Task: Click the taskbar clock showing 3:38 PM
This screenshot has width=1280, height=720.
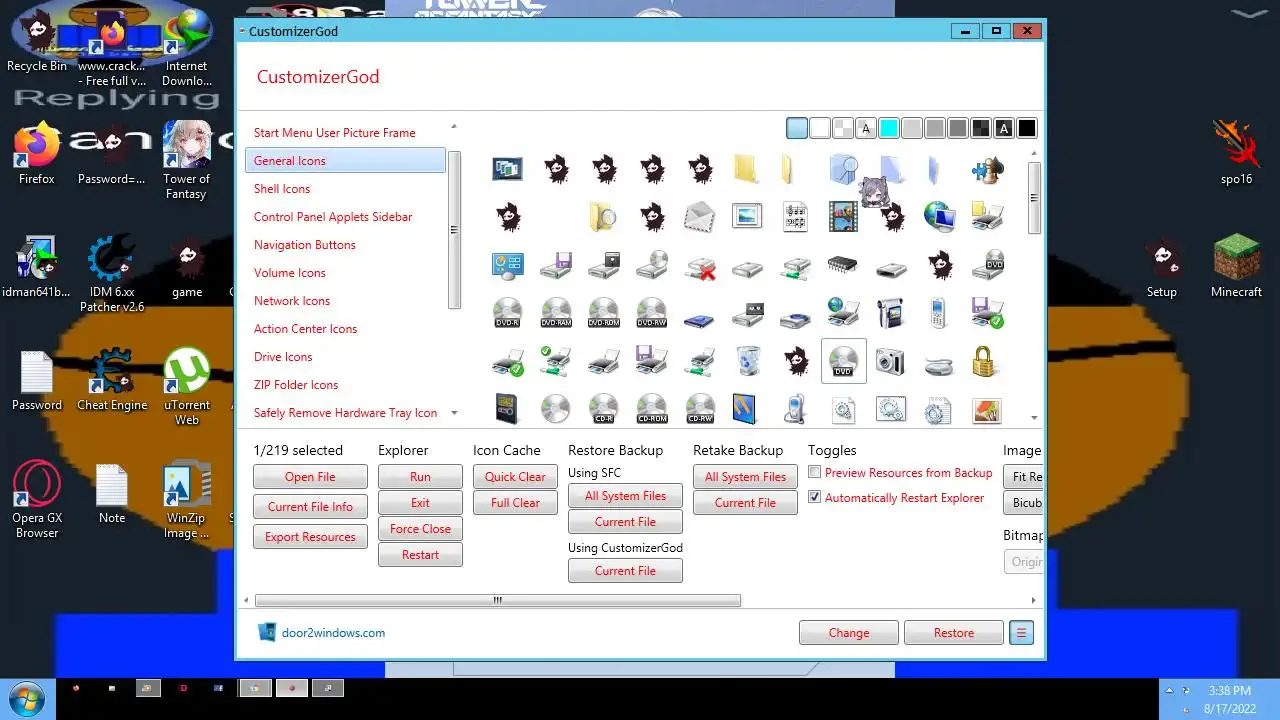Action: pyautogui.click(x=1229, y=691)
